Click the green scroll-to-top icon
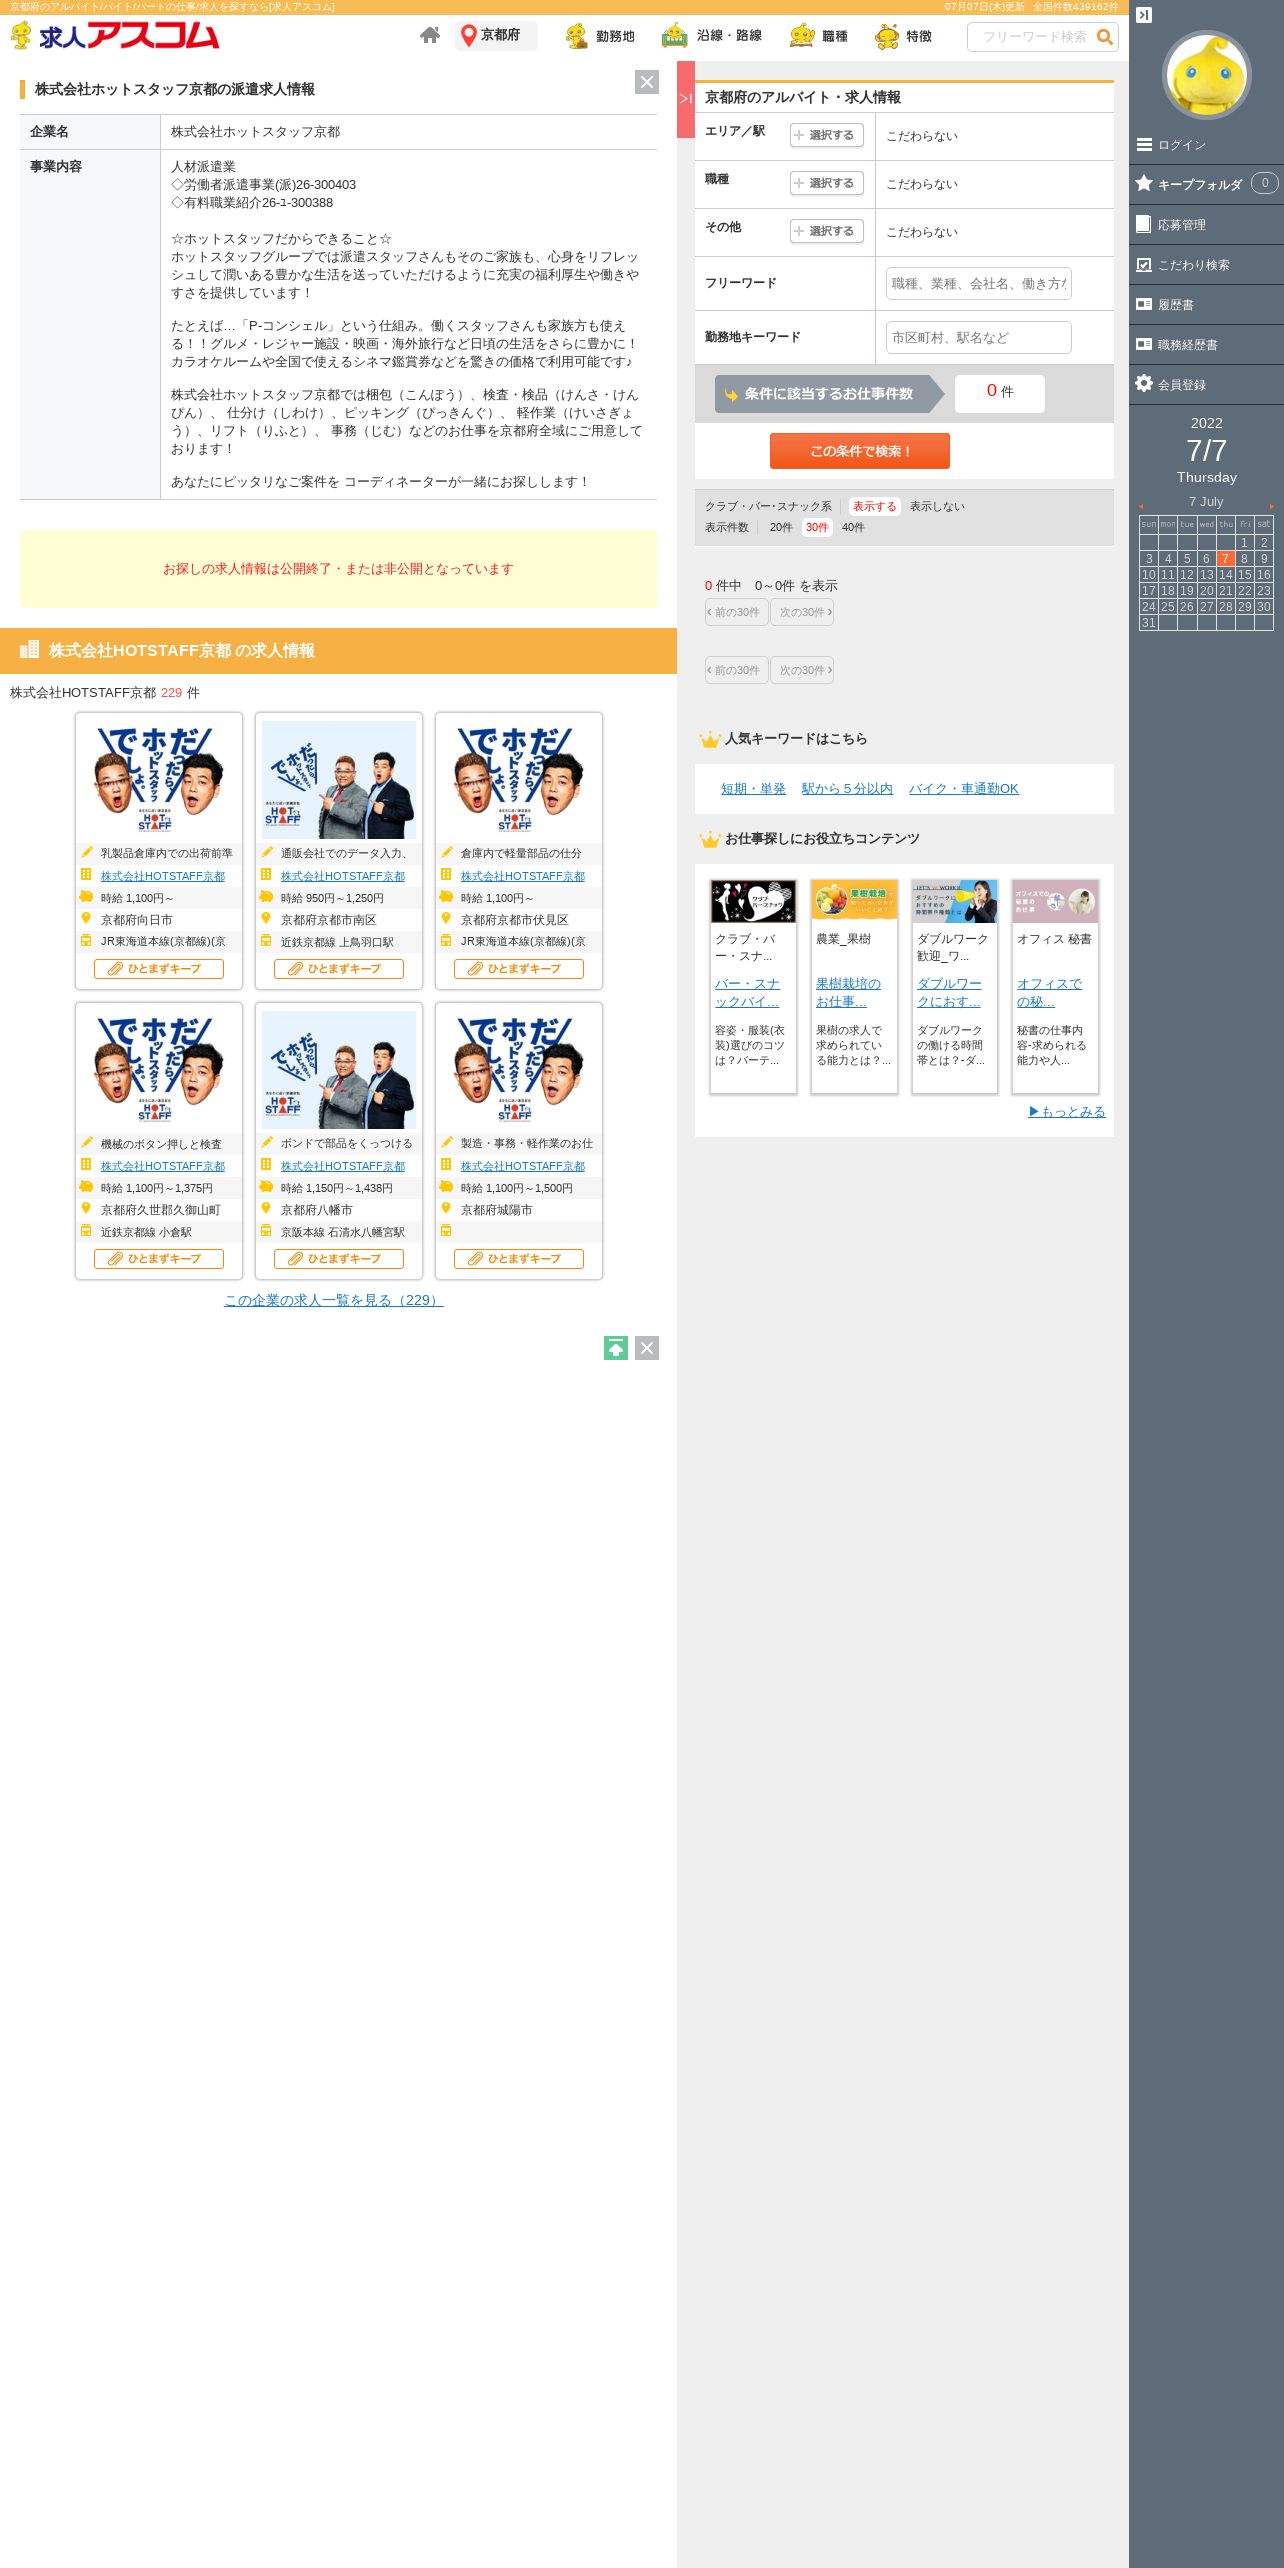 616,1348
